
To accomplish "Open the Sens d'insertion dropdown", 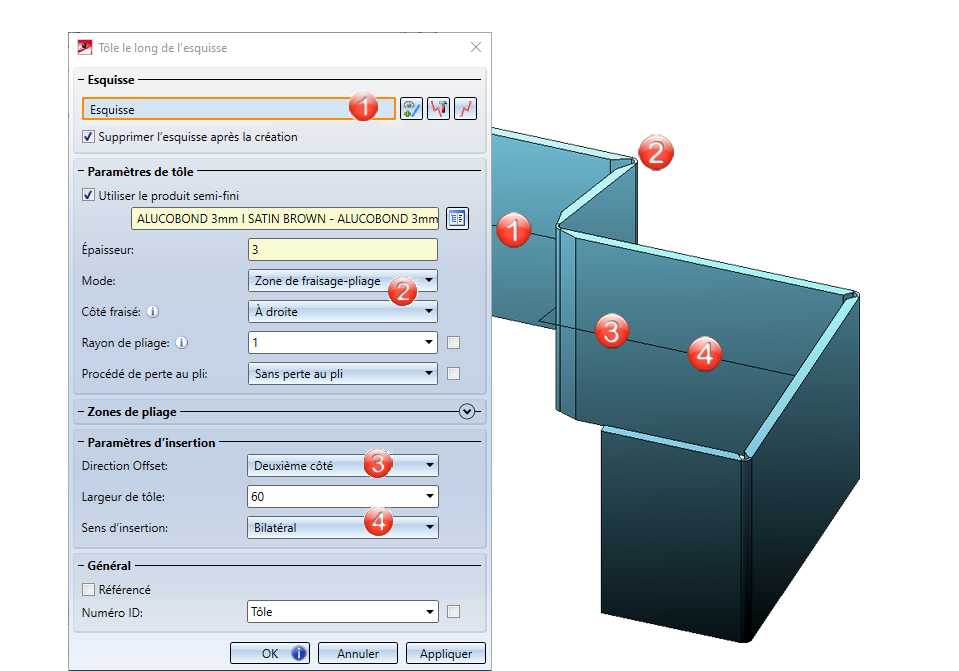I will point(342,527).
